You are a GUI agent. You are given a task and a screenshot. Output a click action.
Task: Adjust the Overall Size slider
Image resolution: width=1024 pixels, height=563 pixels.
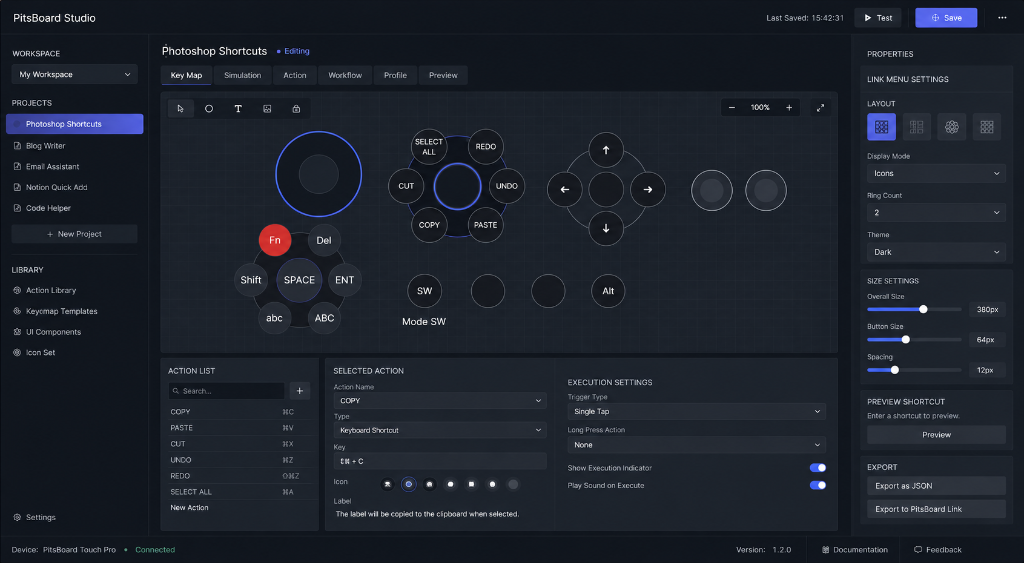[x=914, y=309]
